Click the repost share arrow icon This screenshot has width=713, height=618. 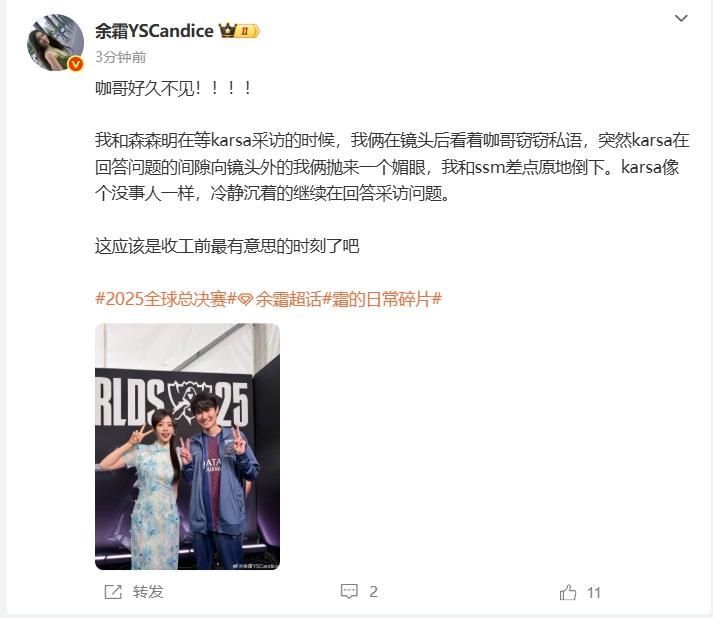click(113, 592)
